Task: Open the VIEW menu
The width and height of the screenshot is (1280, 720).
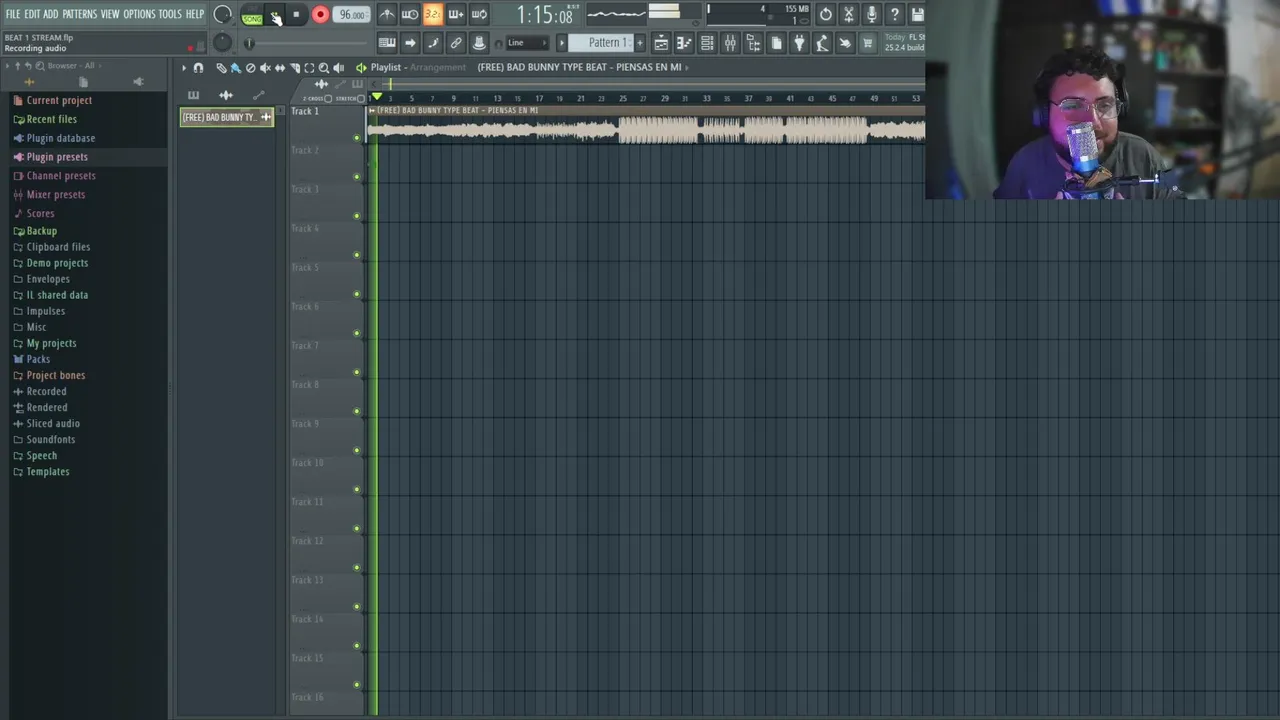Action: tap(110, 14)
